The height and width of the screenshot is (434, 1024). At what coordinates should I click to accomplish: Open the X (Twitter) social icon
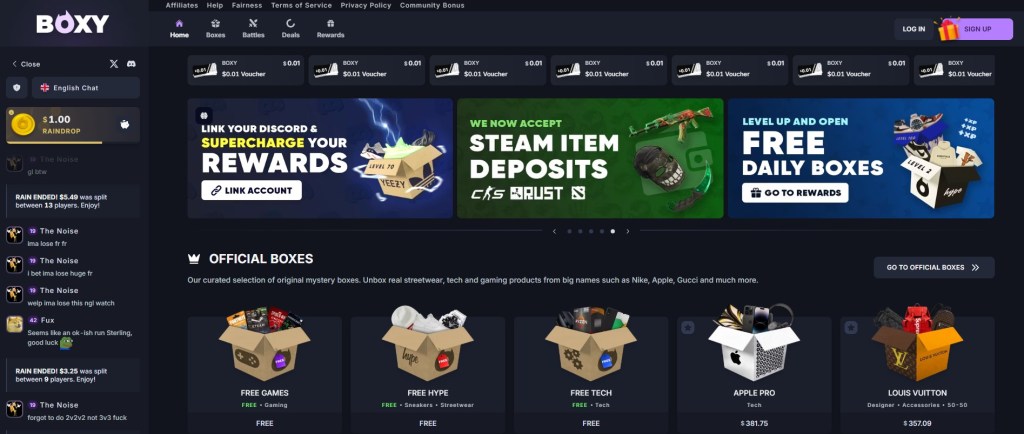click(114, 64)
